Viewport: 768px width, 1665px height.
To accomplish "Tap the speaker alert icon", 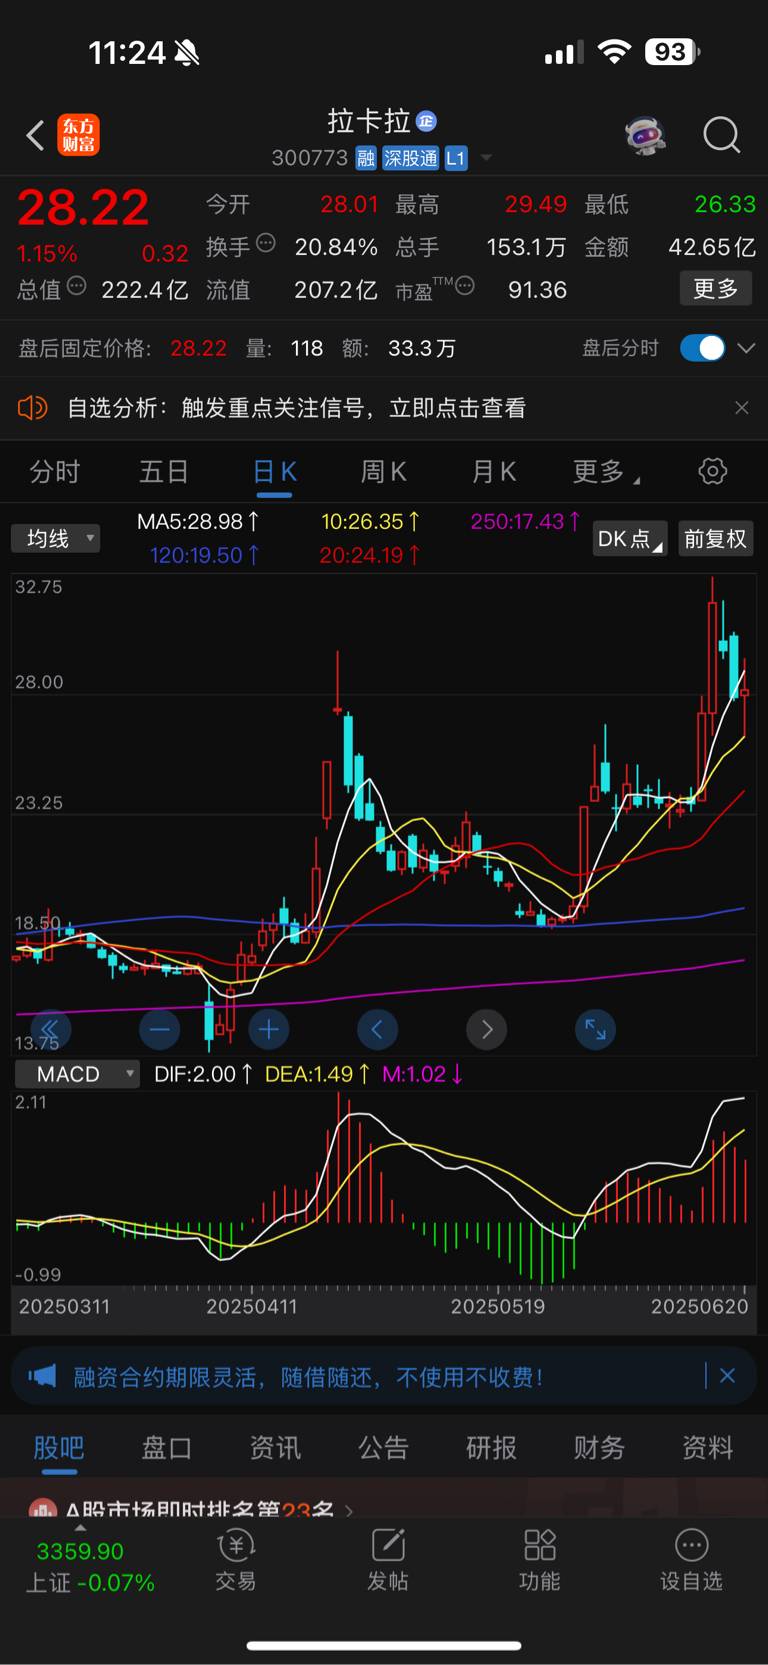I will [x=32, y=407].
